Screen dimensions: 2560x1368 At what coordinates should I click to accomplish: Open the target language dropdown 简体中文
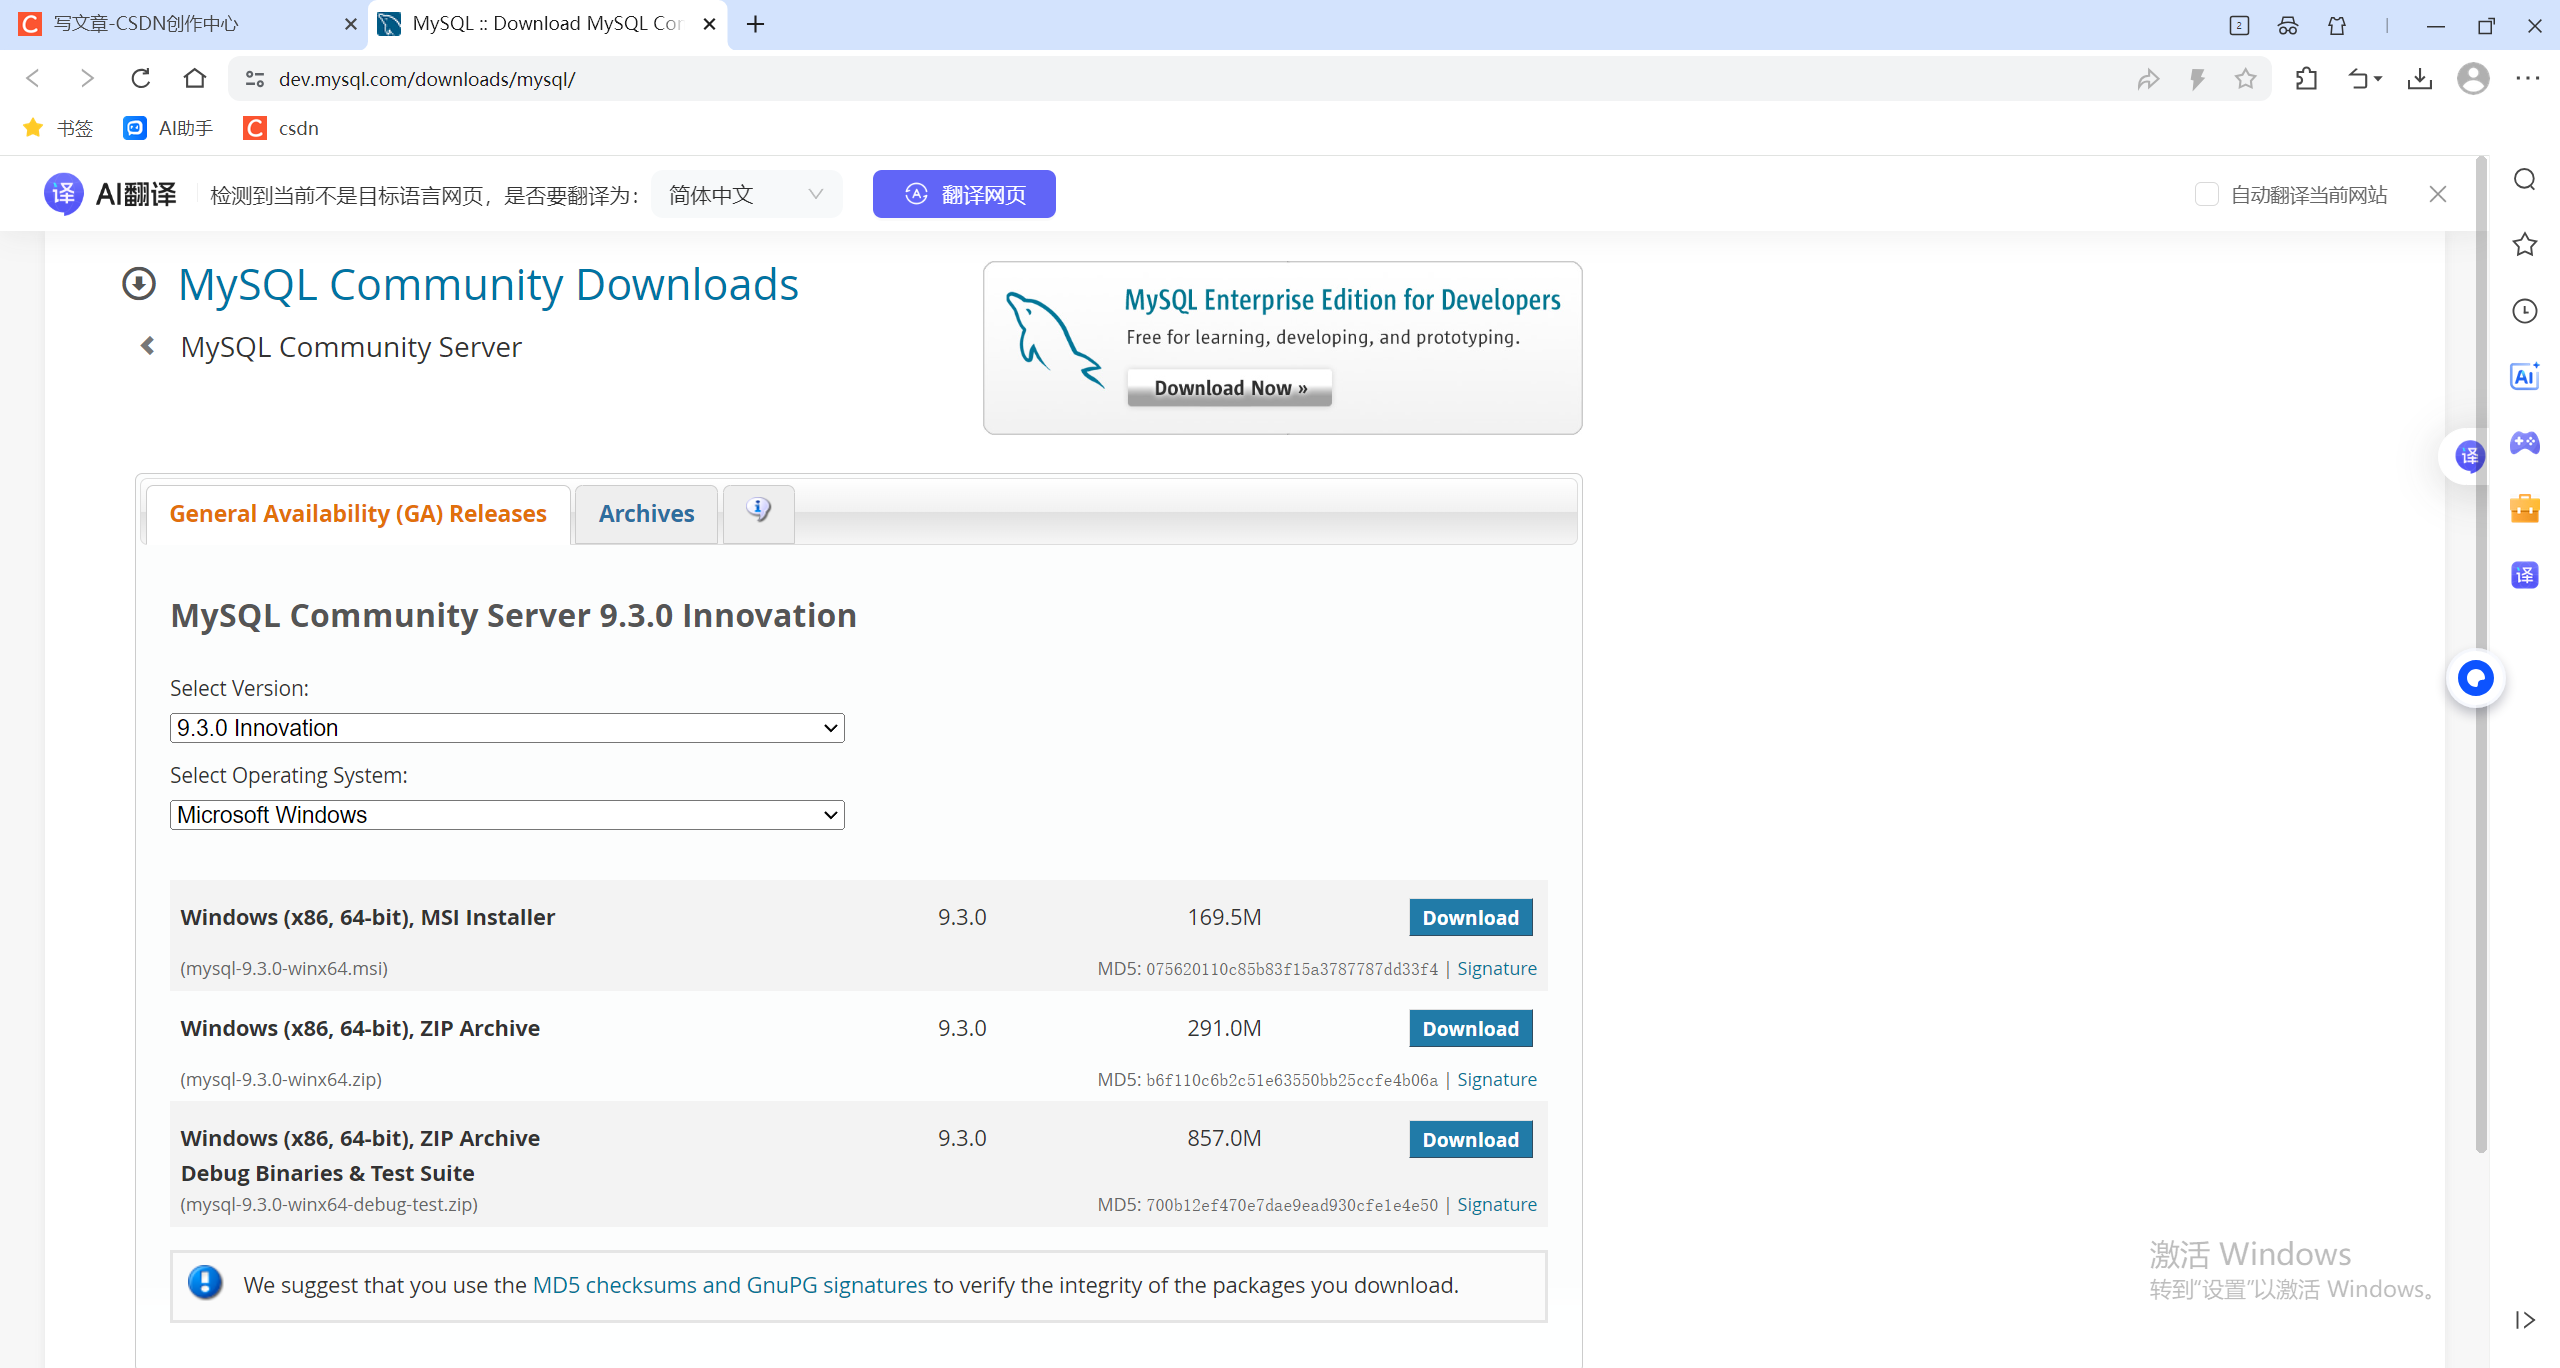point(746,194)
